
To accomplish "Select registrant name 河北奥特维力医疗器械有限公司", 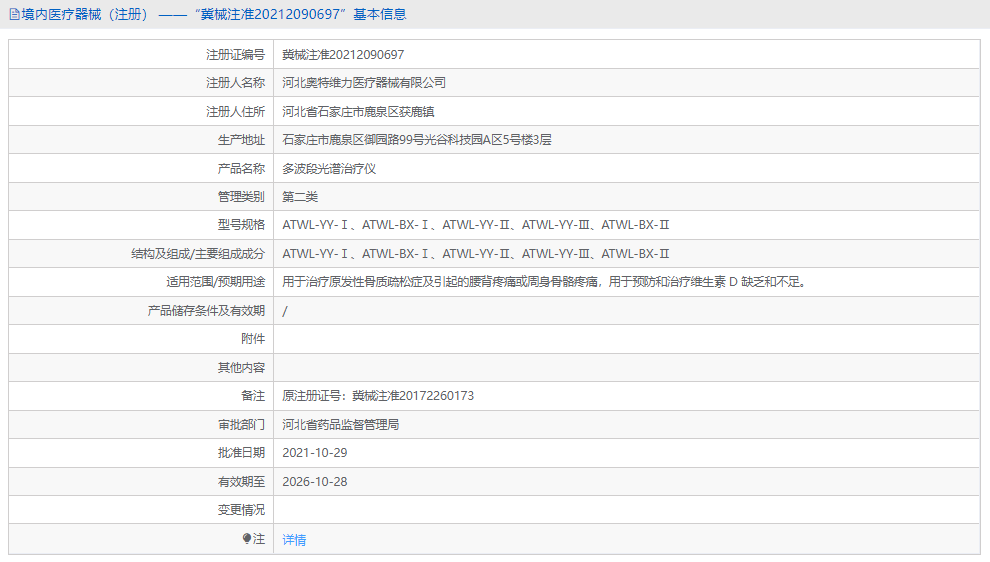I will tap(364, 83).
